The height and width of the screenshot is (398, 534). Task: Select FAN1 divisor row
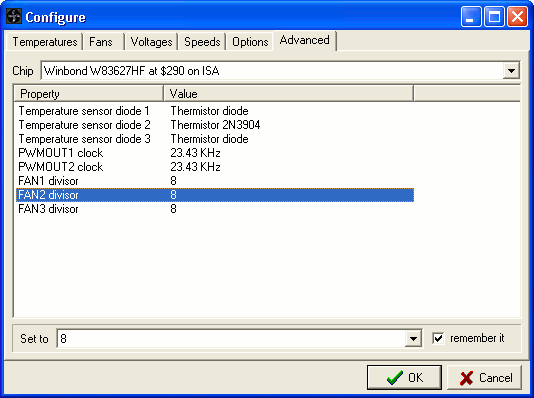coord(215,181)
